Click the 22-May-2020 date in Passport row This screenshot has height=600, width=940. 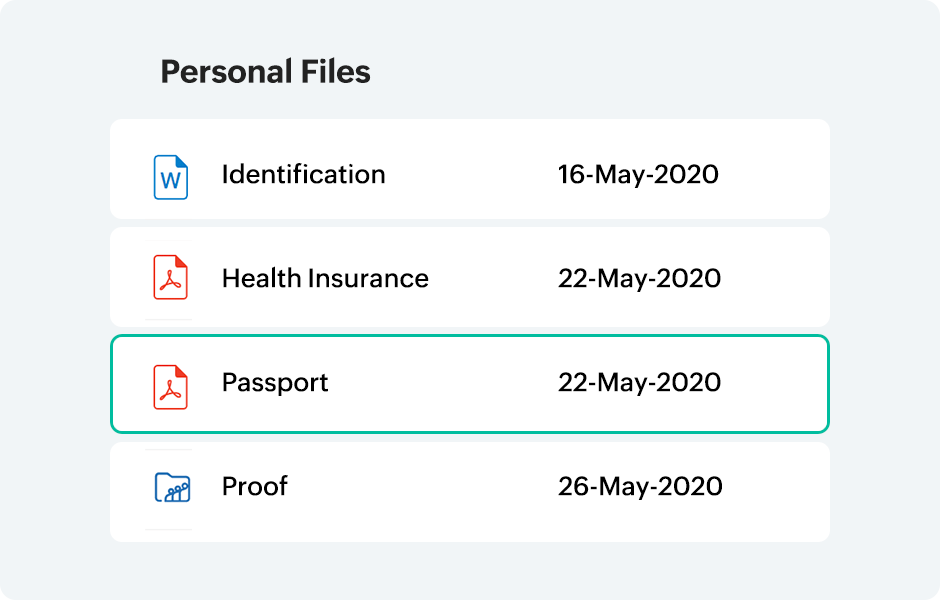(639, 383)
